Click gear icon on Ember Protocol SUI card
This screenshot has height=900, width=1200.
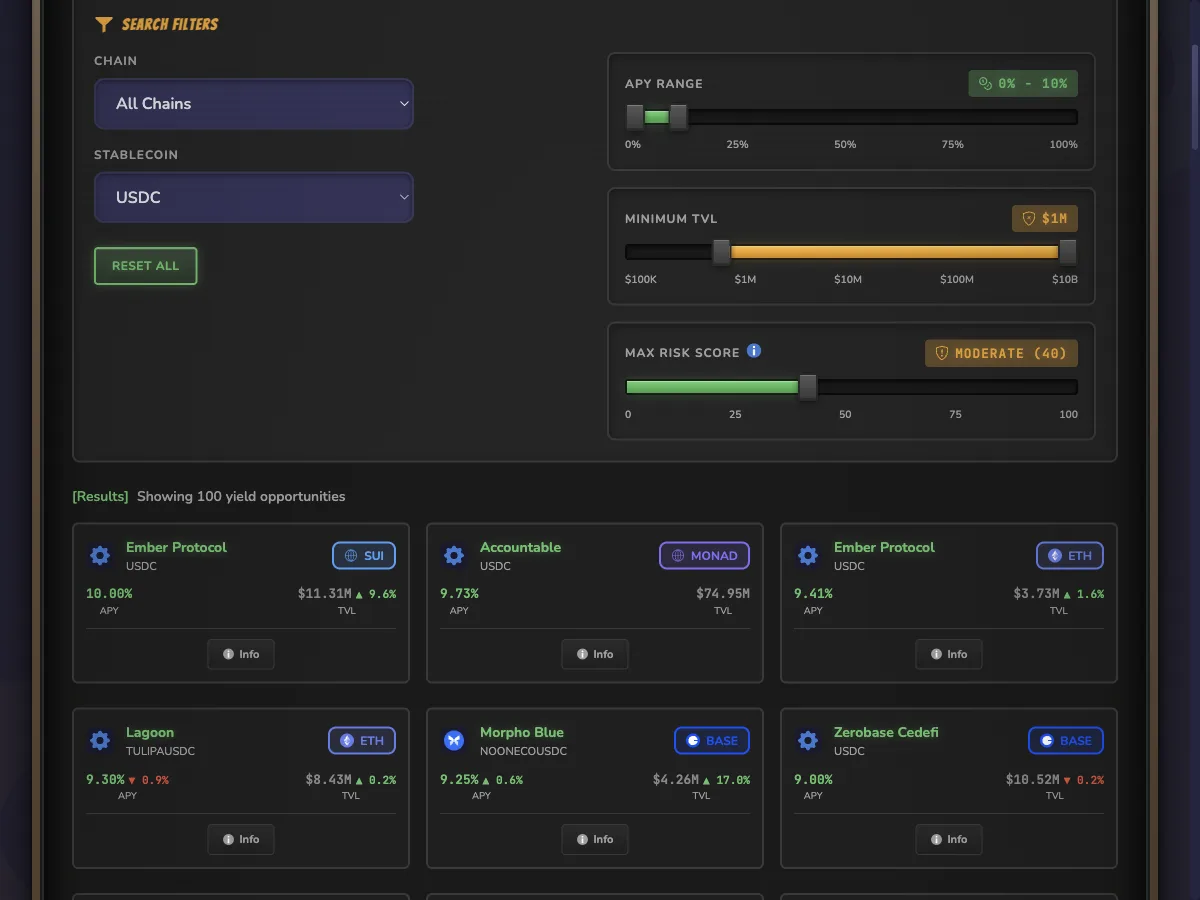point(100,556)
